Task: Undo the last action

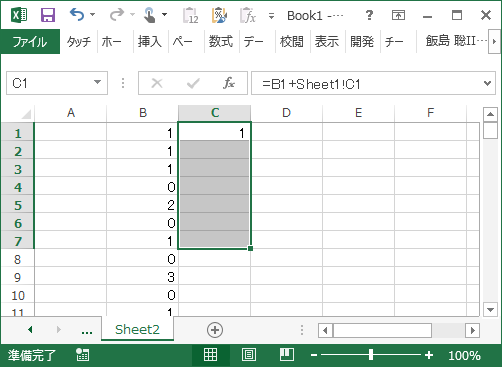Action: pyautogui.click(x=77, y=15)
